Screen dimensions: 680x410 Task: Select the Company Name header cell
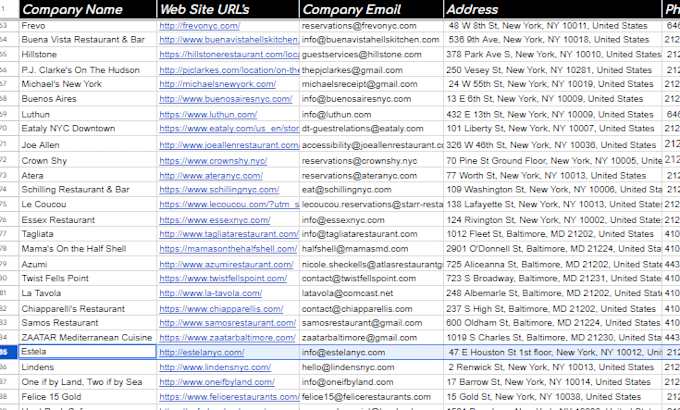tap(88, 9)
